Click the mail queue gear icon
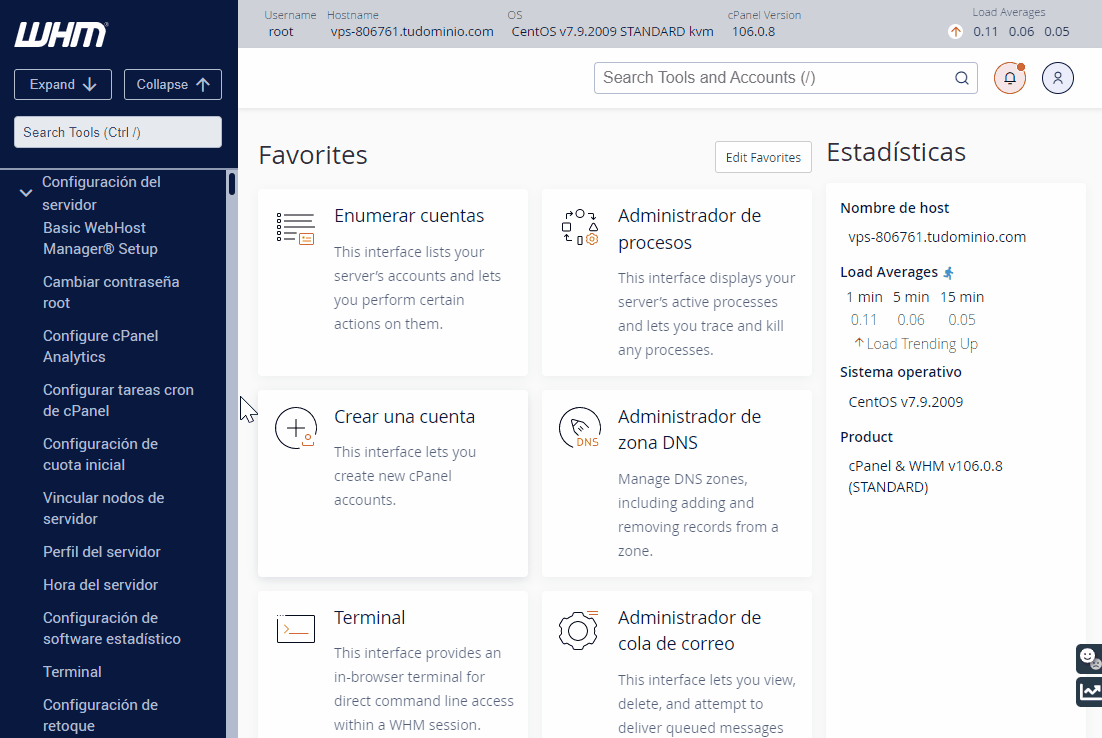This screenshot has width=1102, height=738. [578, 630]
